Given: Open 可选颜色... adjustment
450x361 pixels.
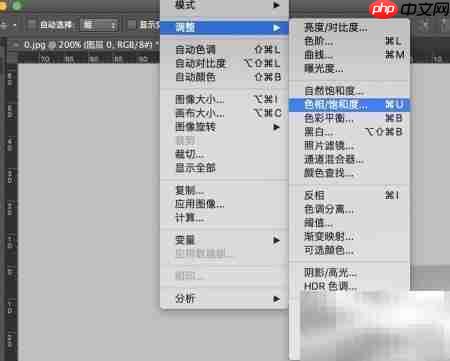Looking at the screenshot, I should (349, 250).
